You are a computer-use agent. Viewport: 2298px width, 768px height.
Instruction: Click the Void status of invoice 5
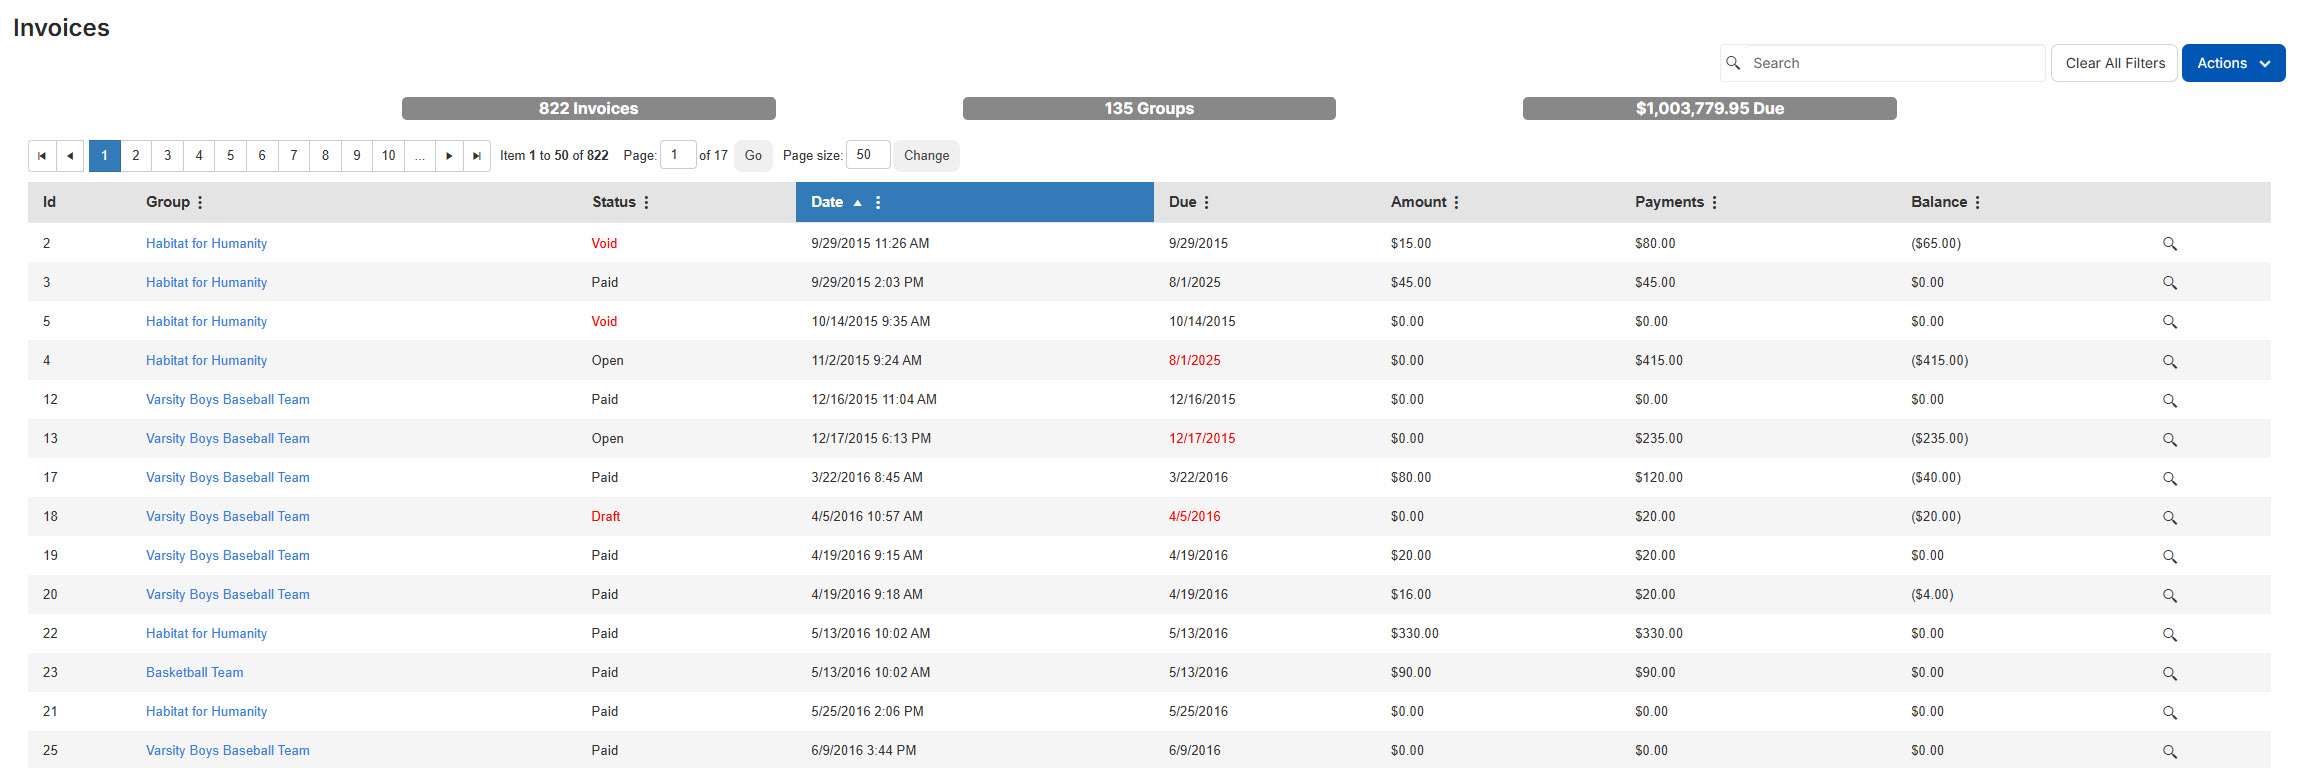[604, 322]
